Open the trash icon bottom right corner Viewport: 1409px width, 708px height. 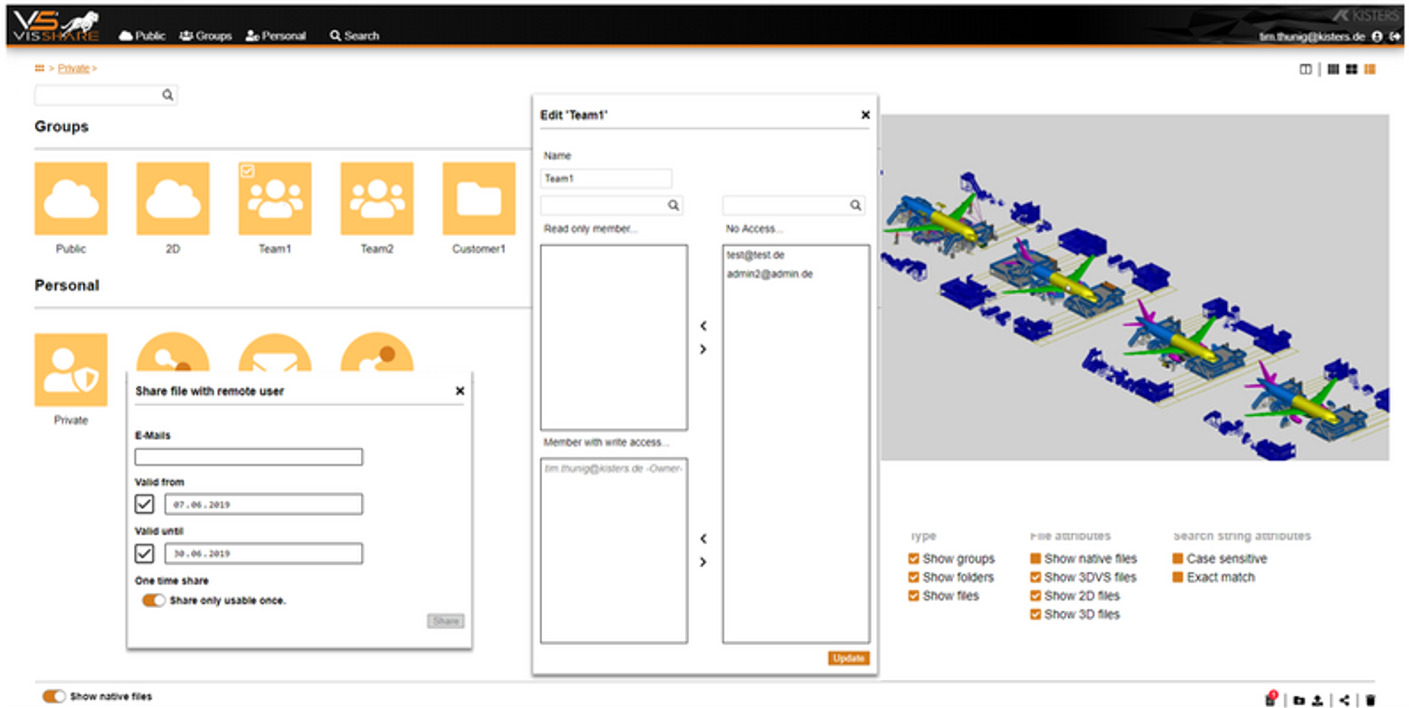(x=1373, y=700)
